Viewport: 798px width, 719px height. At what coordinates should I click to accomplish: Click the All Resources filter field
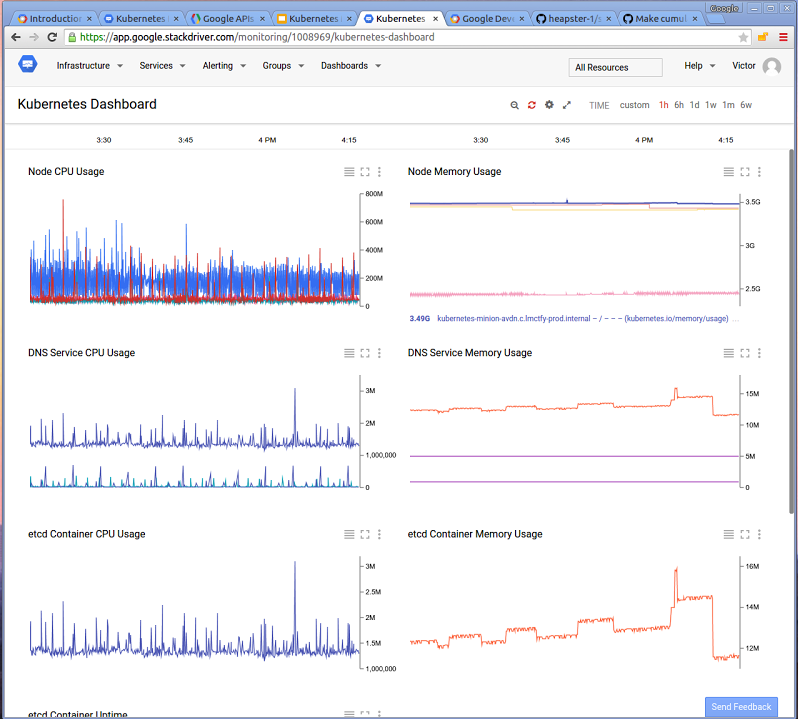616,67
